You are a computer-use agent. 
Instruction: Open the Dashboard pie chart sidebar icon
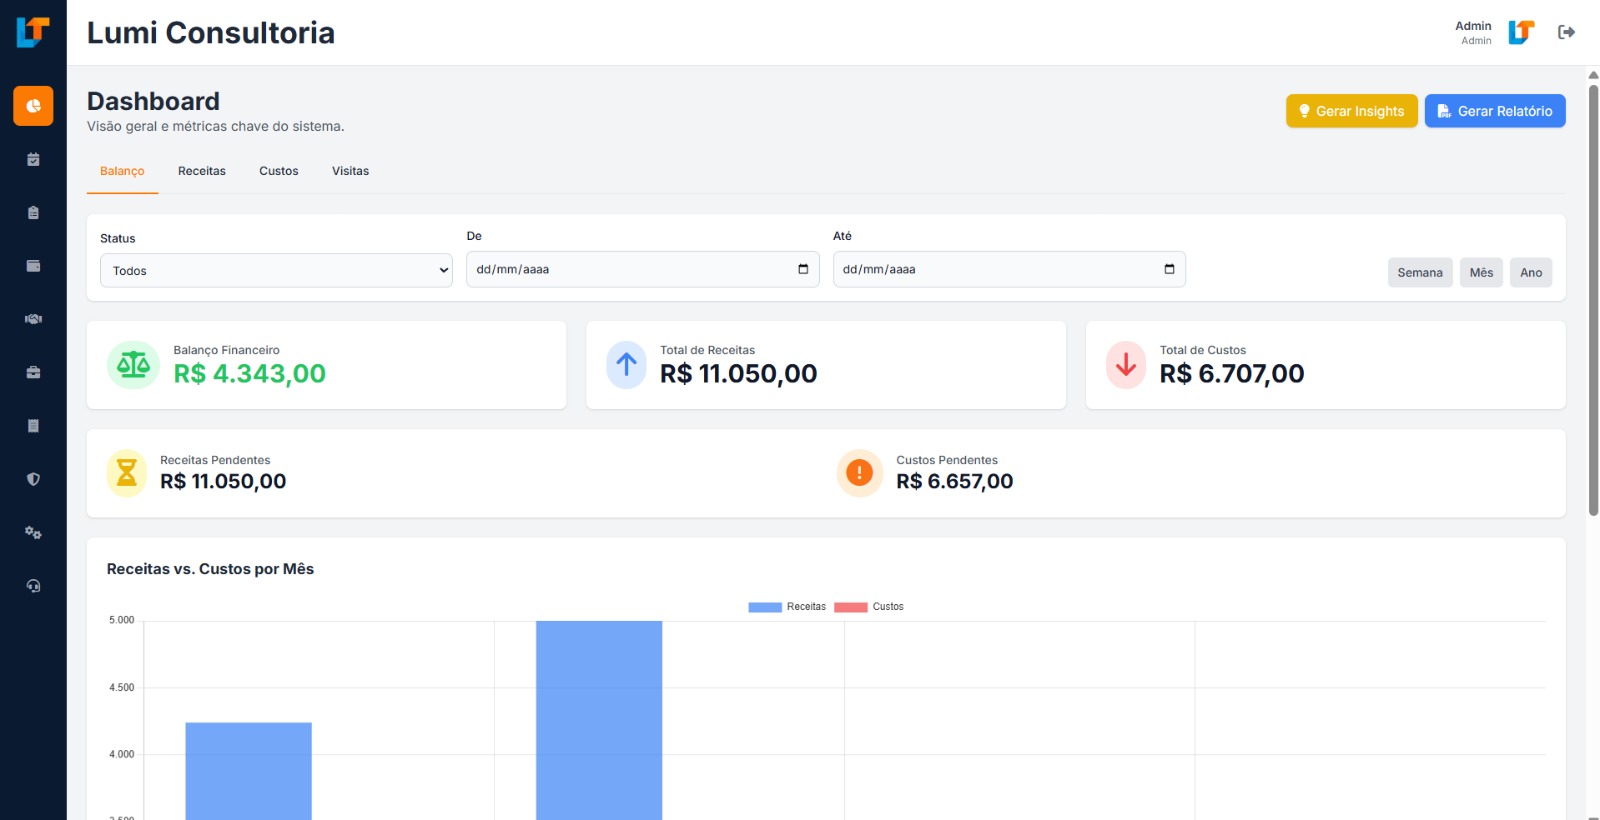coord(33,106)
